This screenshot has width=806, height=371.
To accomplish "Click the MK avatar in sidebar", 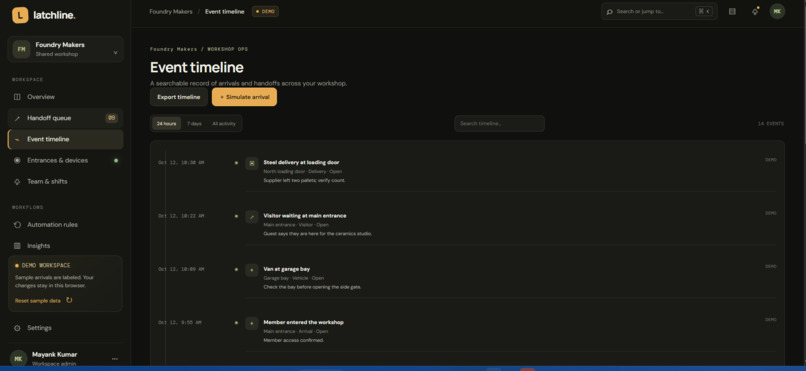I will coord(19,358).
